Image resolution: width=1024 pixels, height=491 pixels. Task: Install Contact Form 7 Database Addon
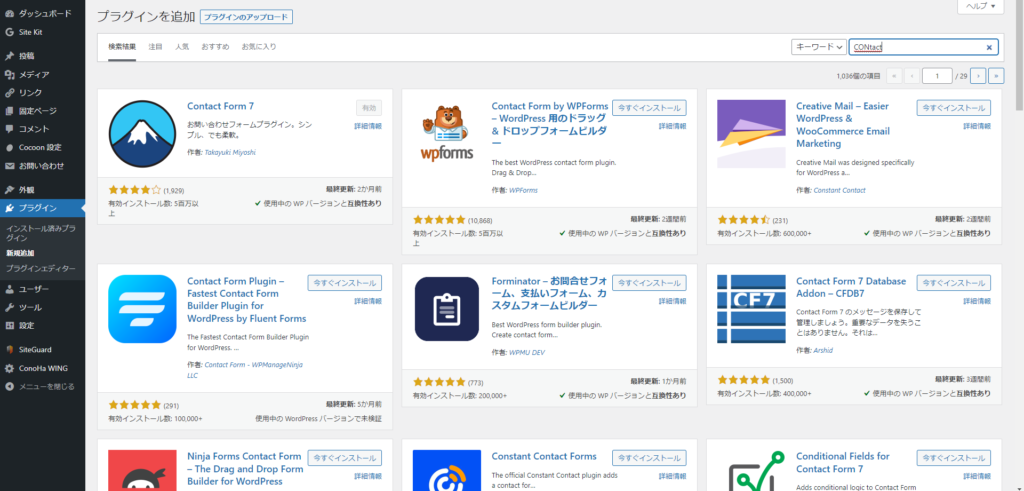coord(954,283)
